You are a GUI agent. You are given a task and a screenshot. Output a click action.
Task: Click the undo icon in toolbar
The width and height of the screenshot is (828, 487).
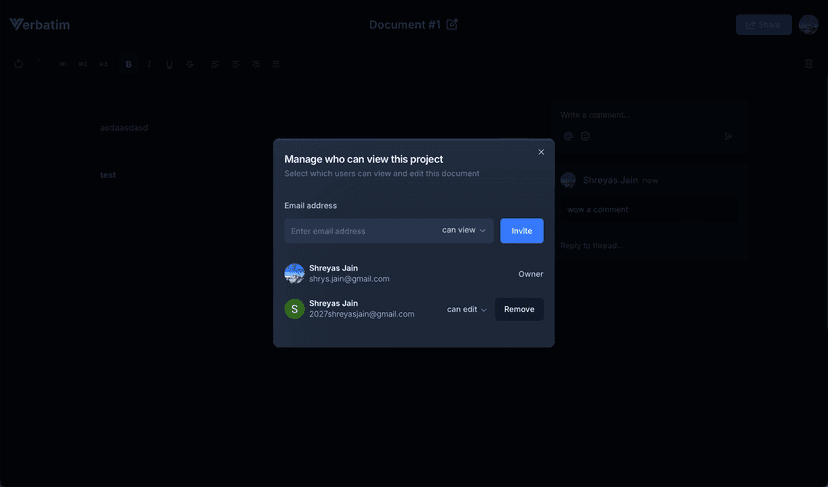(x=19, y=64)
